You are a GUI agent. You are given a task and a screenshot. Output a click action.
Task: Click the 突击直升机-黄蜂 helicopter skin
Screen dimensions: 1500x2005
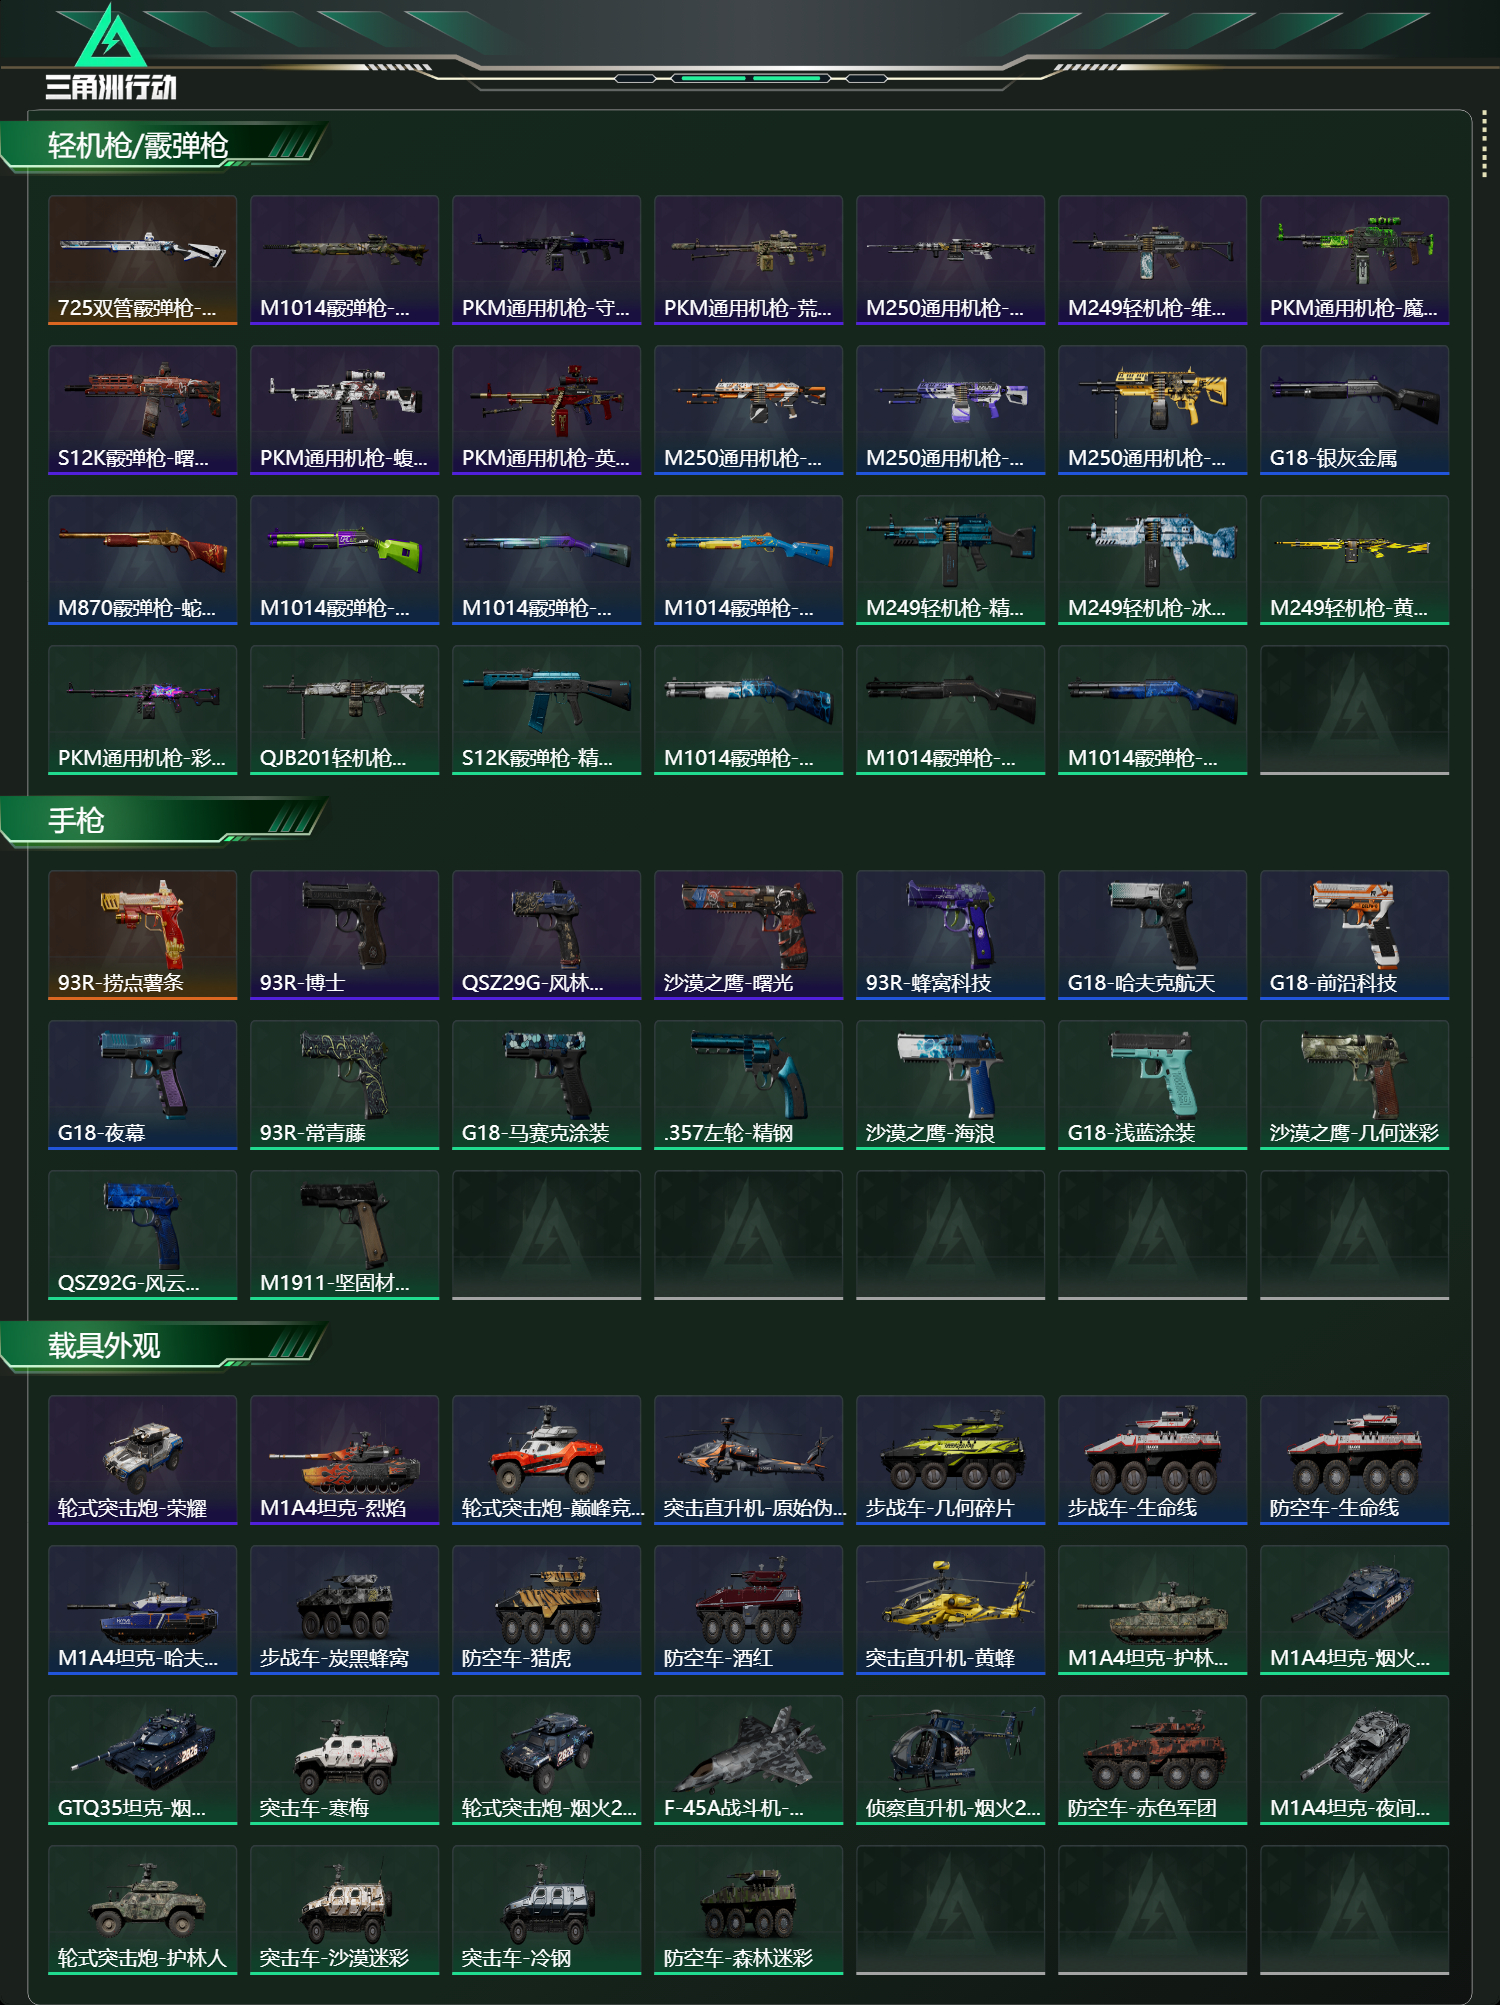tap(950, 1609)
